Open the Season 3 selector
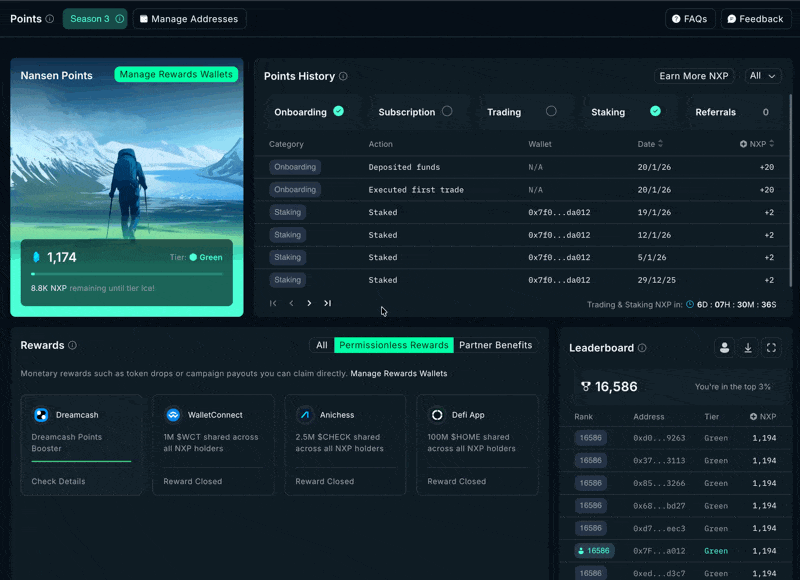This screenshot has height=580, width=800. 94,19
